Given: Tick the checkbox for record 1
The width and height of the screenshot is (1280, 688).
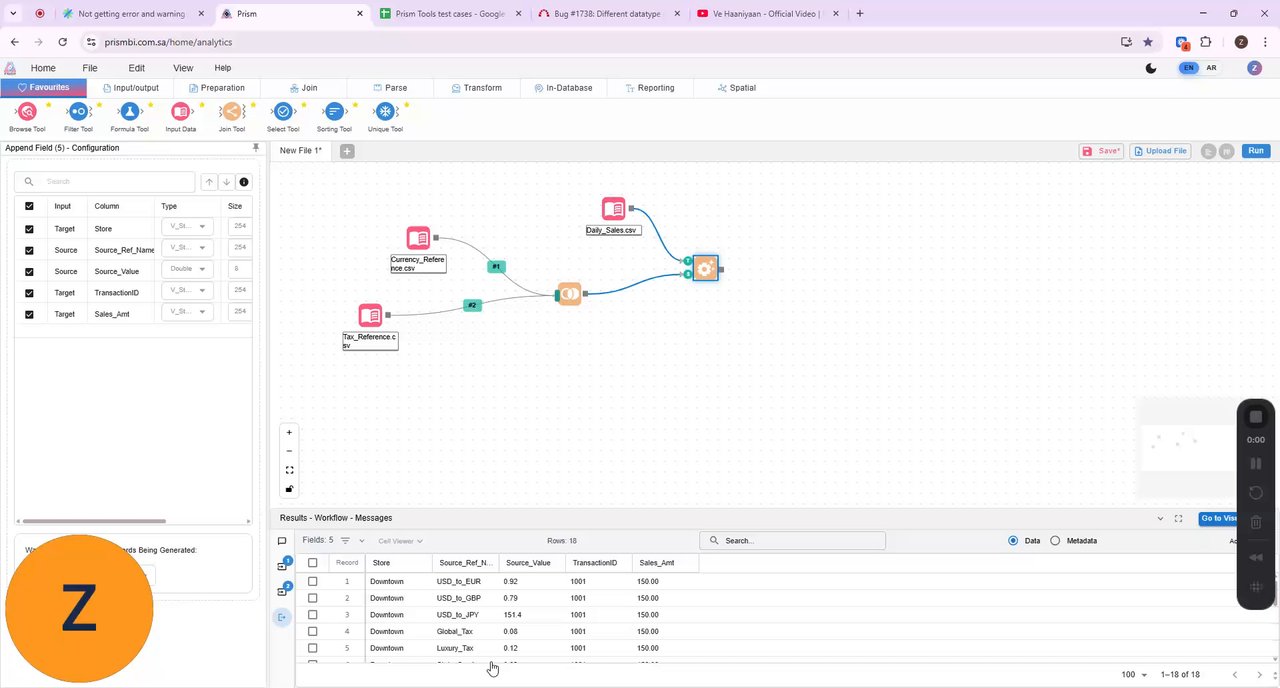Looking at the screenshot, I should (x=312, y=581).
